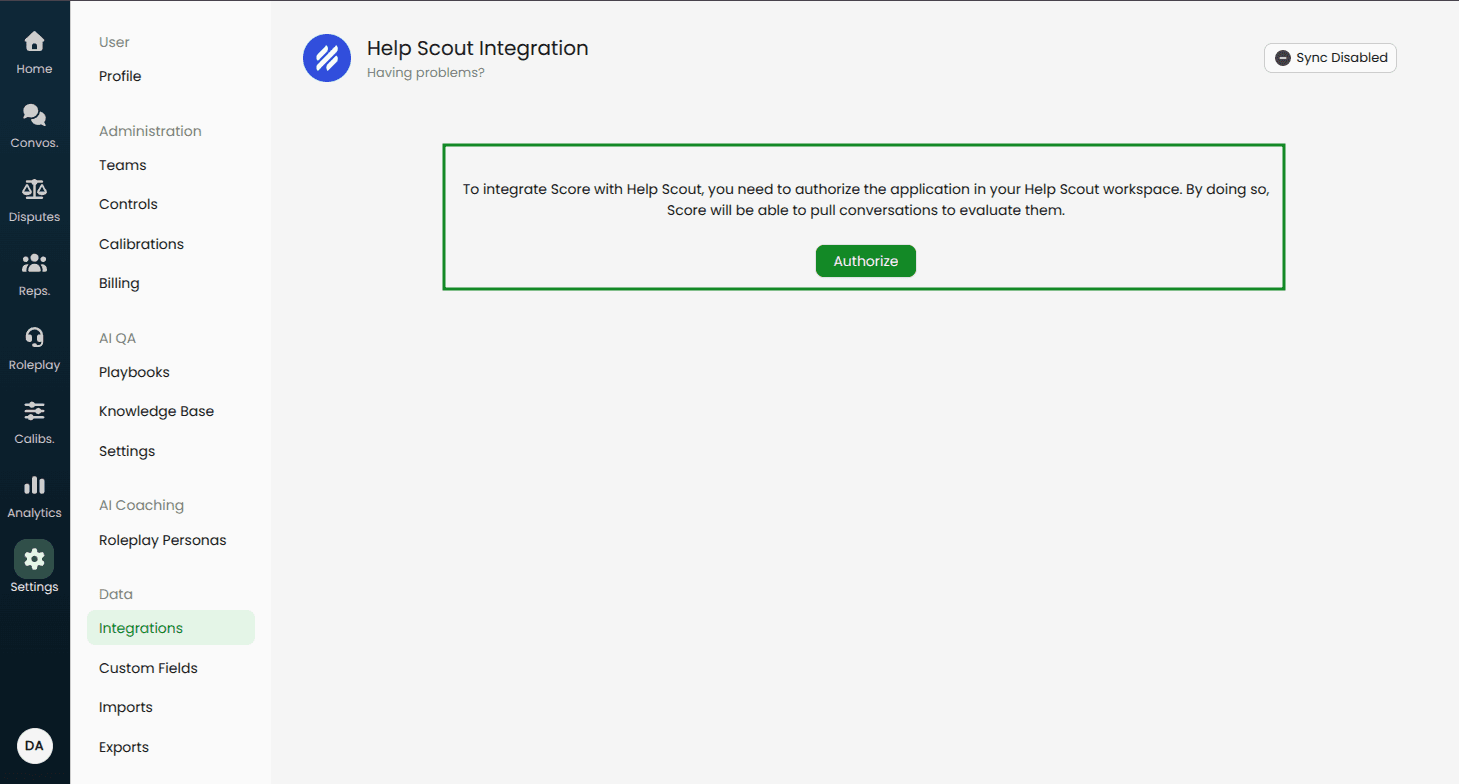Click the Sync Disabled status badge

[x=1330, y=58]
